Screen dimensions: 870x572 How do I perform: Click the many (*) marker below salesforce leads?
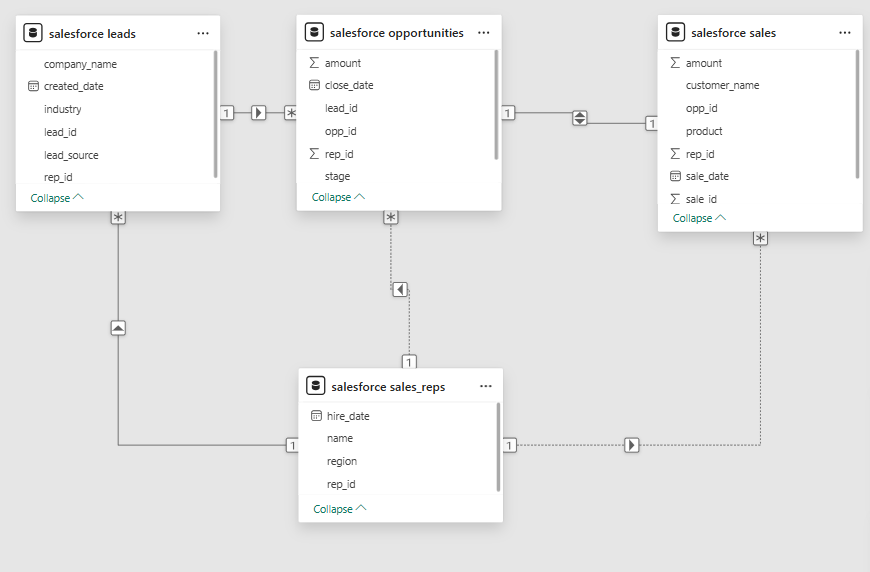[x=118, y=217]
